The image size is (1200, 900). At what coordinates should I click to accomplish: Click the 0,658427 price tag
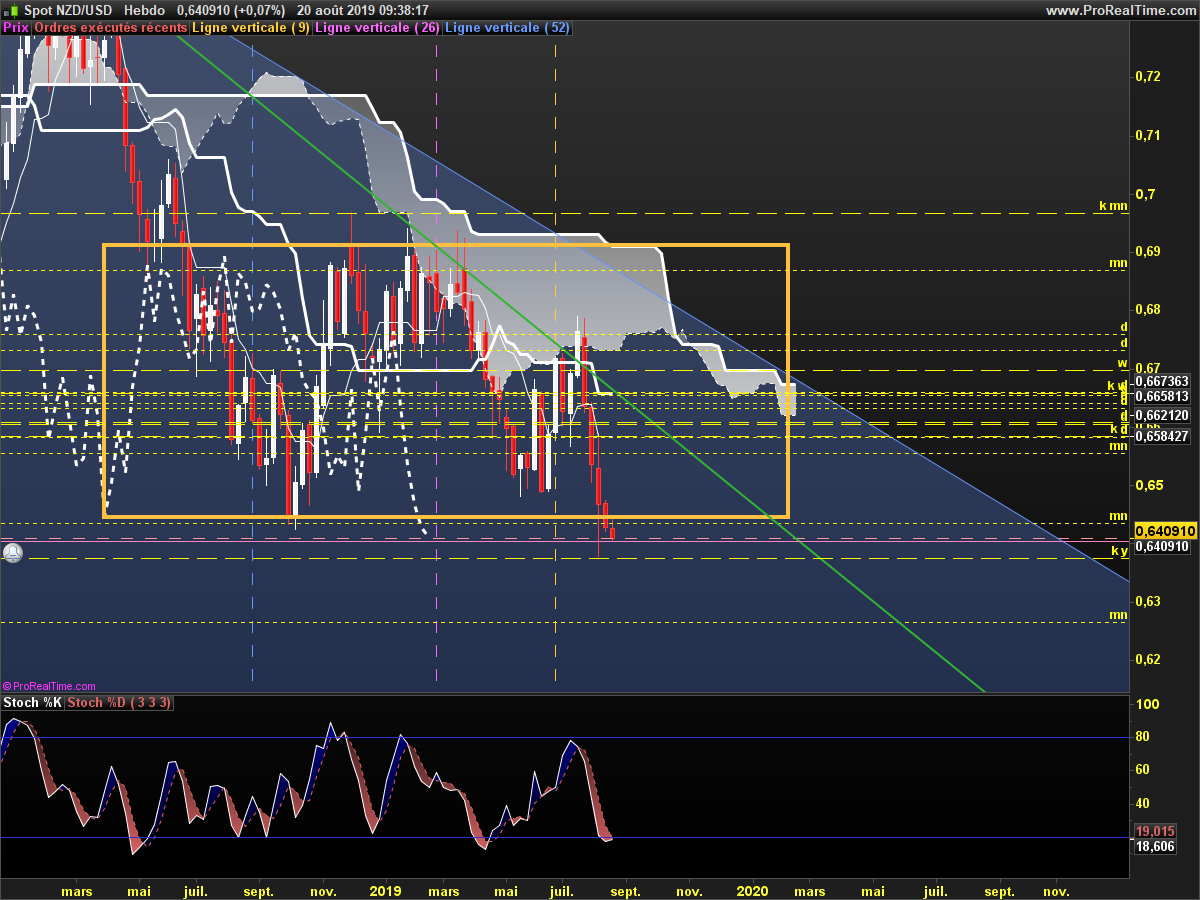pyautogui.click(x=1163, y=436)
